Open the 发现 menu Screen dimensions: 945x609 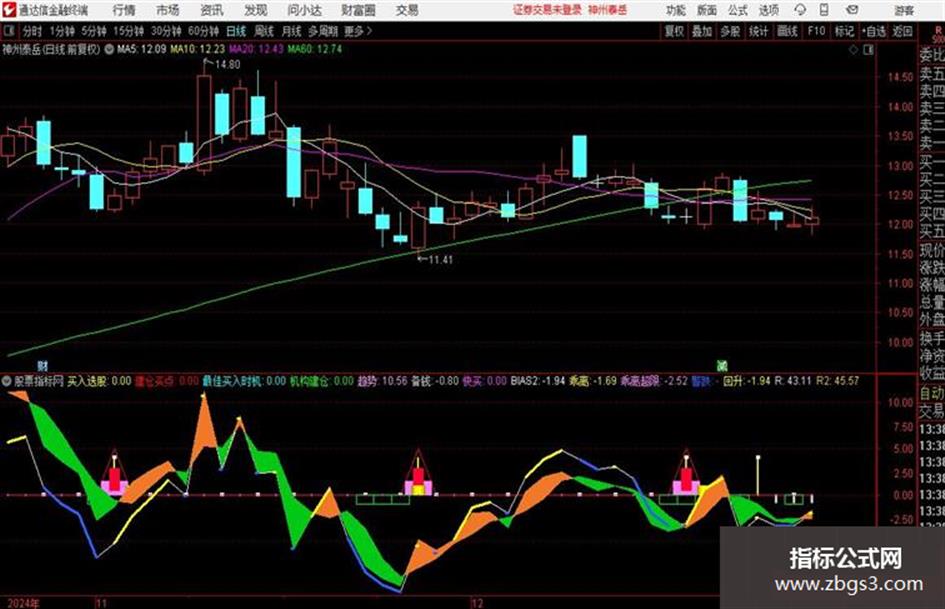[256, 10]
